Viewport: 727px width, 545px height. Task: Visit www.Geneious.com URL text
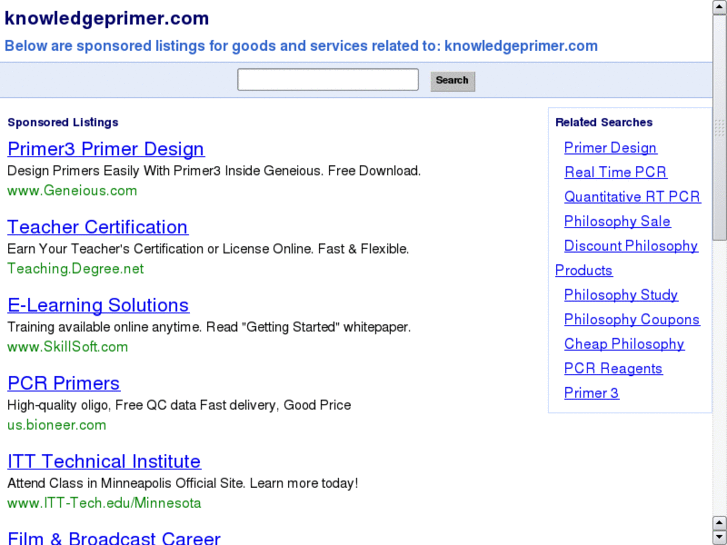(x=72, y=191)
